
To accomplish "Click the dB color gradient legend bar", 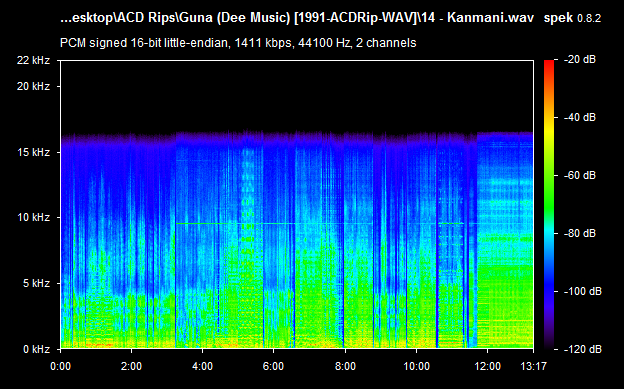I will point(549,205).
